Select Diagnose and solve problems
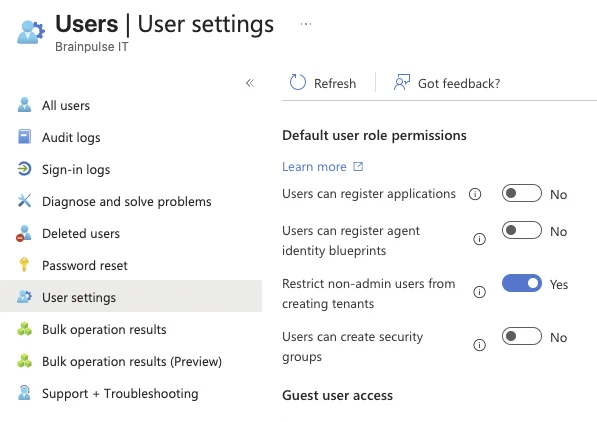The image size is (597, 422). (131, 201)
